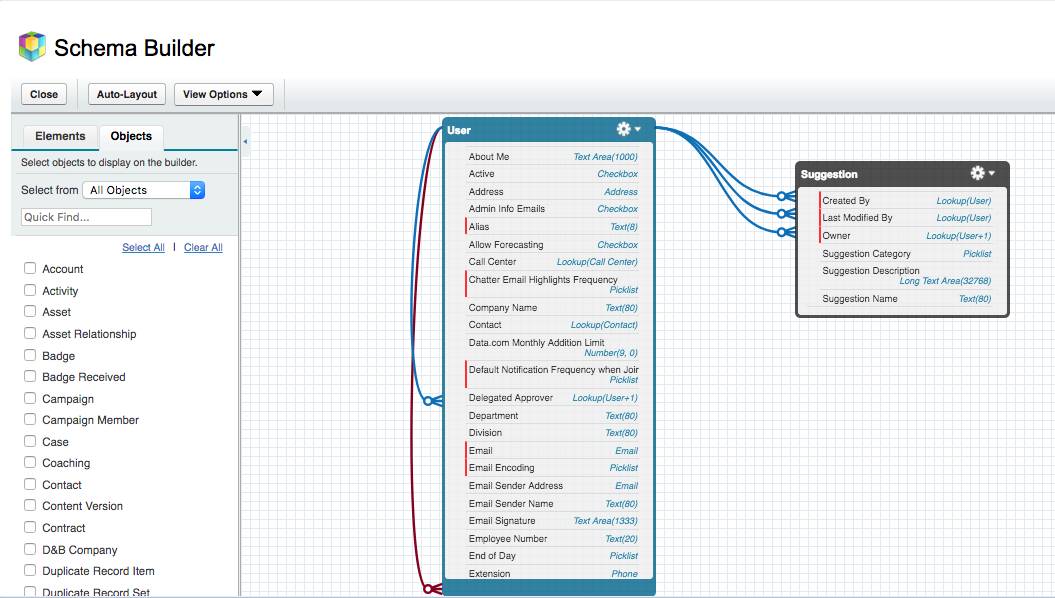Select the About Me field in User
The width and height of the screenshot is (1055, 598).
(x=552, y=157)
